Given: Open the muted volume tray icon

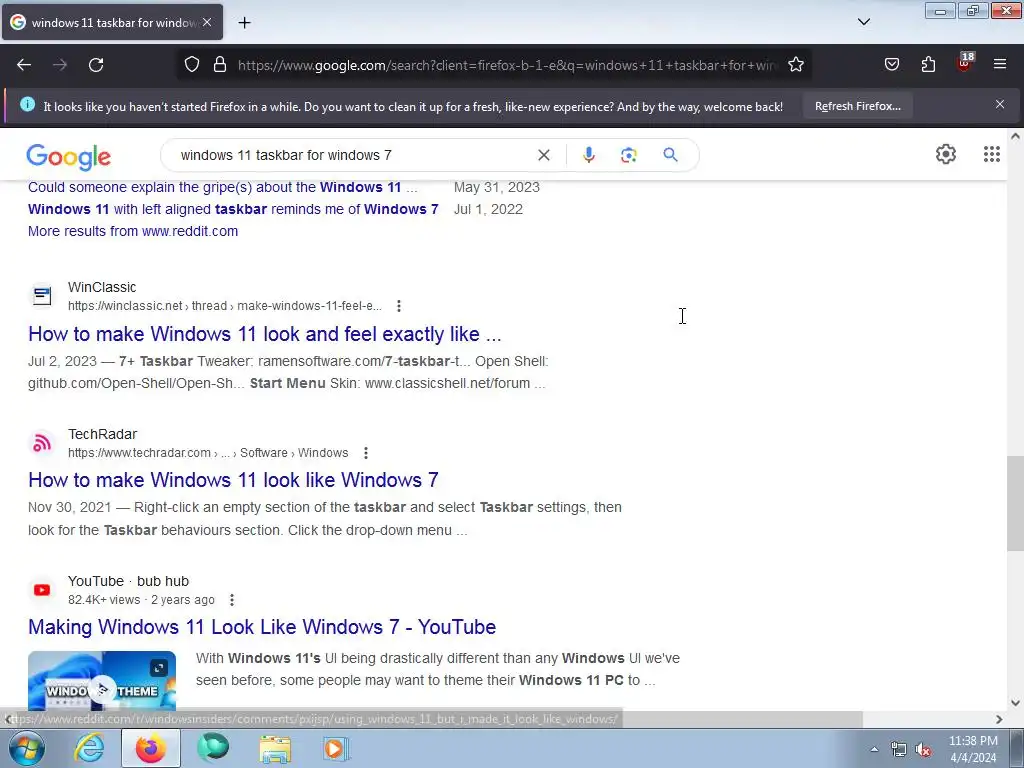Looking at the screenshot, I should pyautogui.click(x=923, y=750).
